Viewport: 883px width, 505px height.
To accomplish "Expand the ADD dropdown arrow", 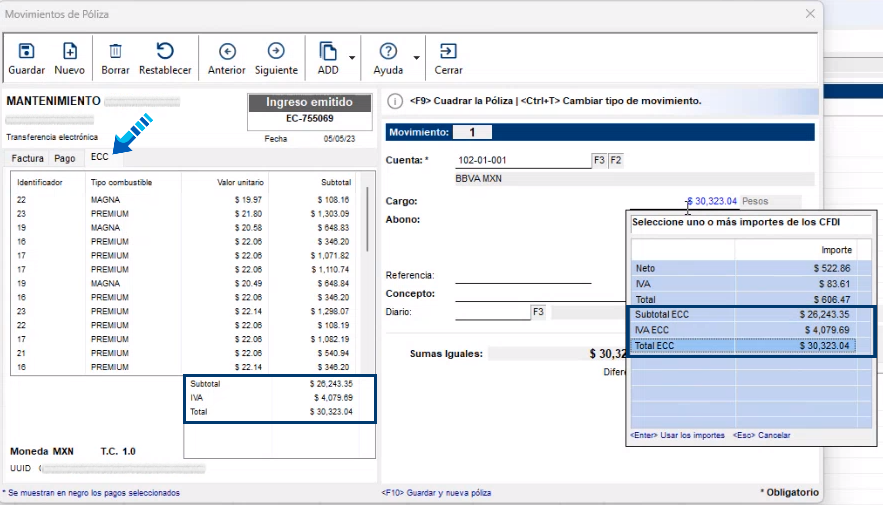I will click(x=352, y=57).
